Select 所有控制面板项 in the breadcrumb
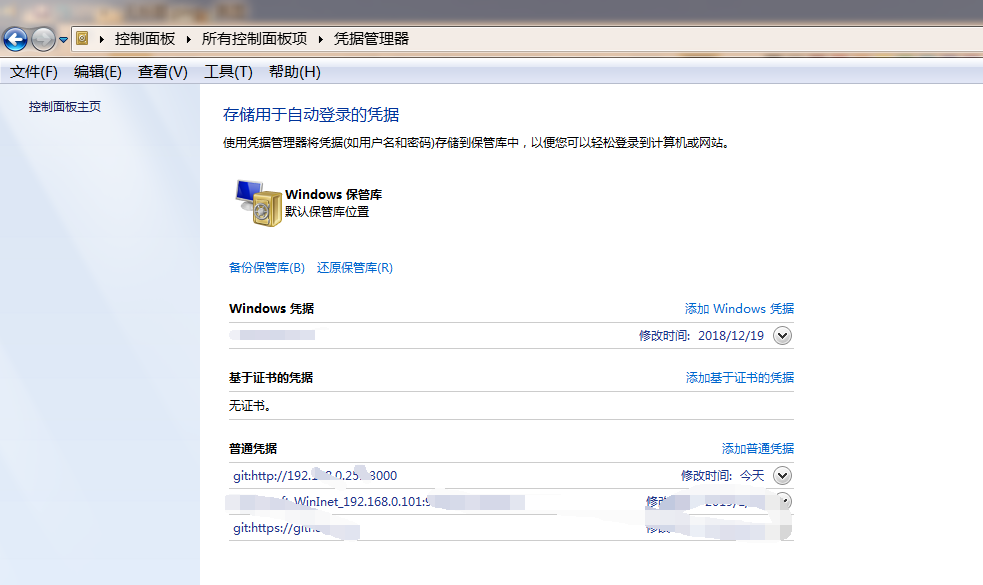 255,39
